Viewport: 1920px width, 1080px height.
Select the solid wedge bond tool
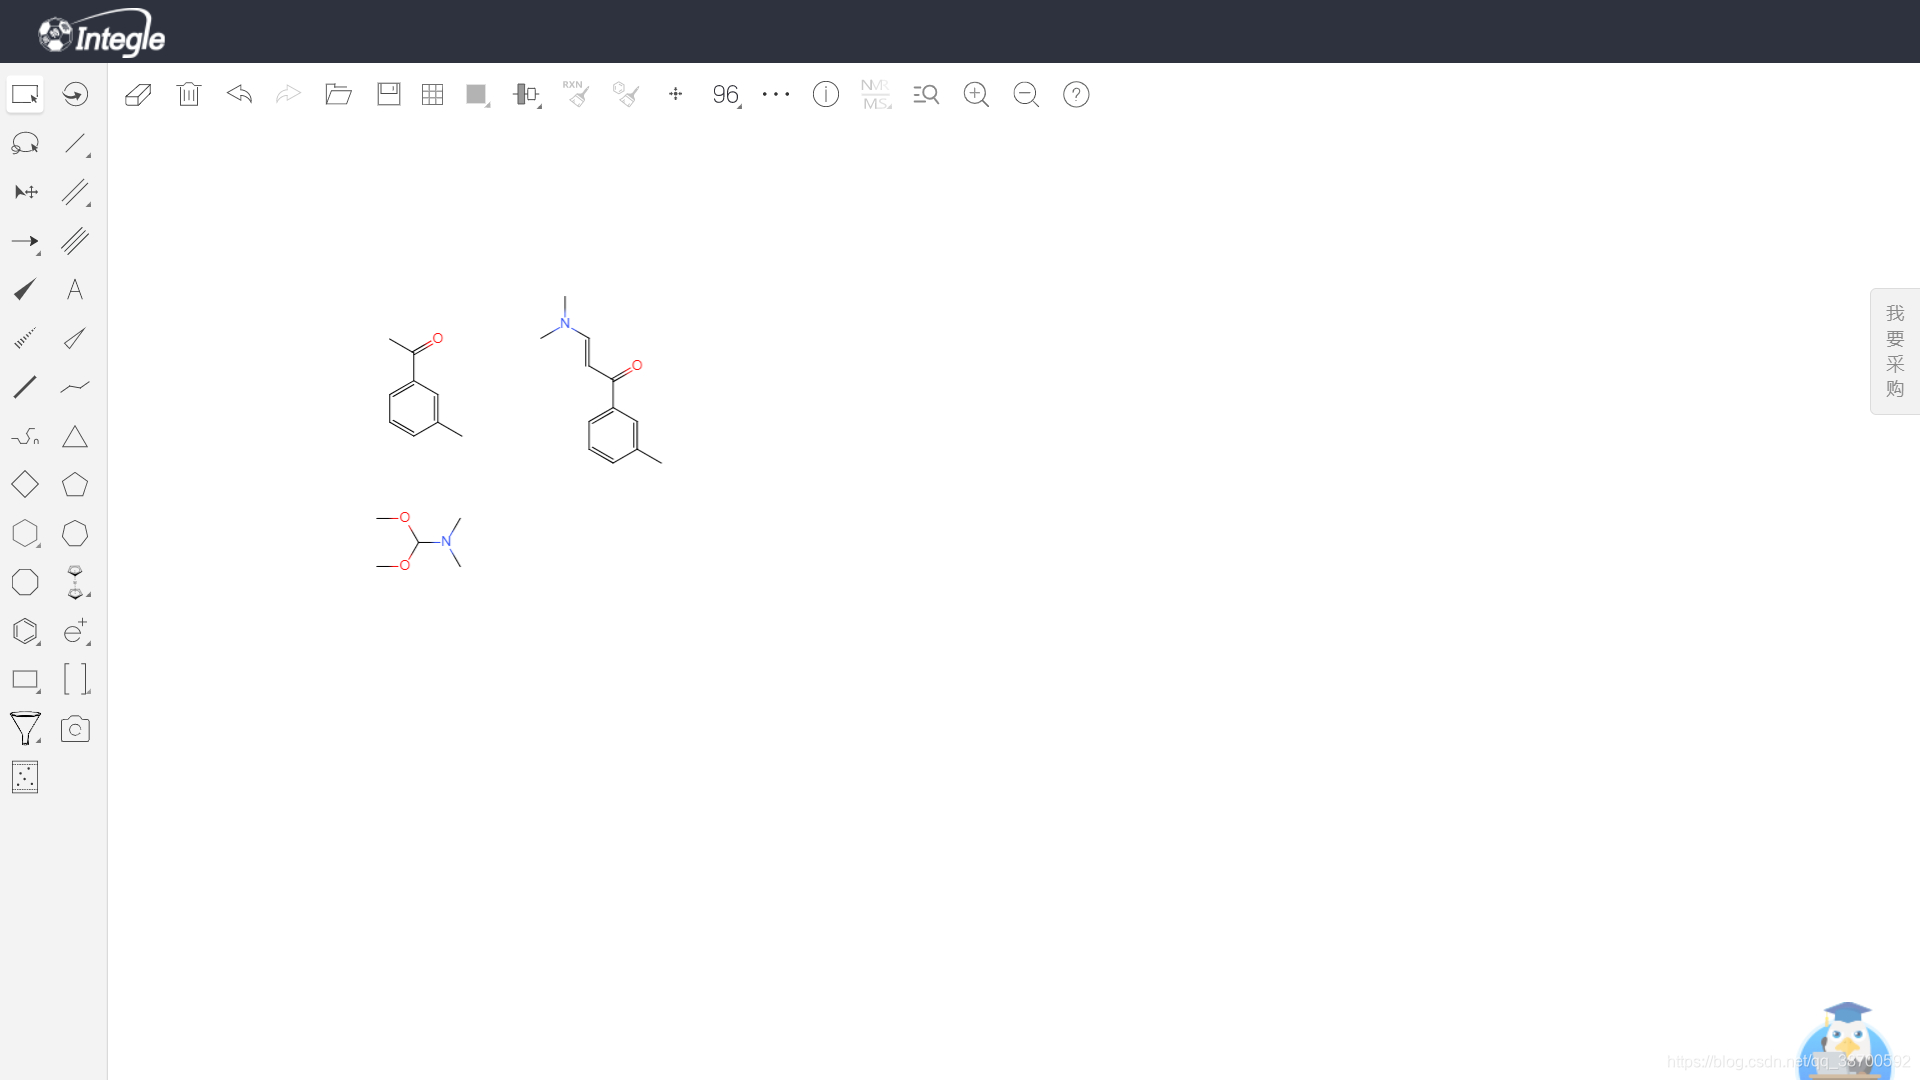(x=25, y=290)
